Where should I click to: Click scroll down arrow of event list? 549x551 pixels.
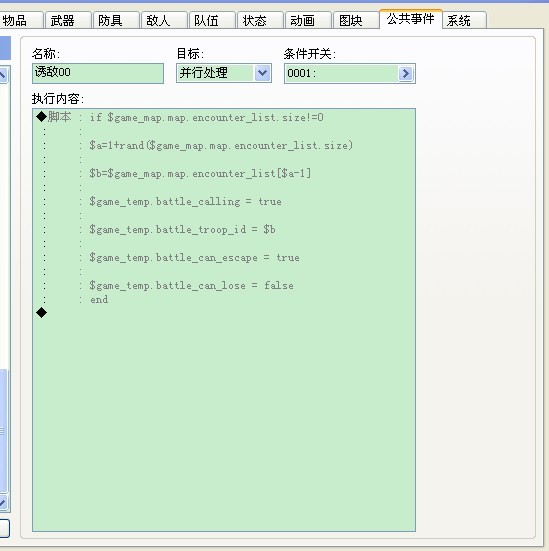3,503
